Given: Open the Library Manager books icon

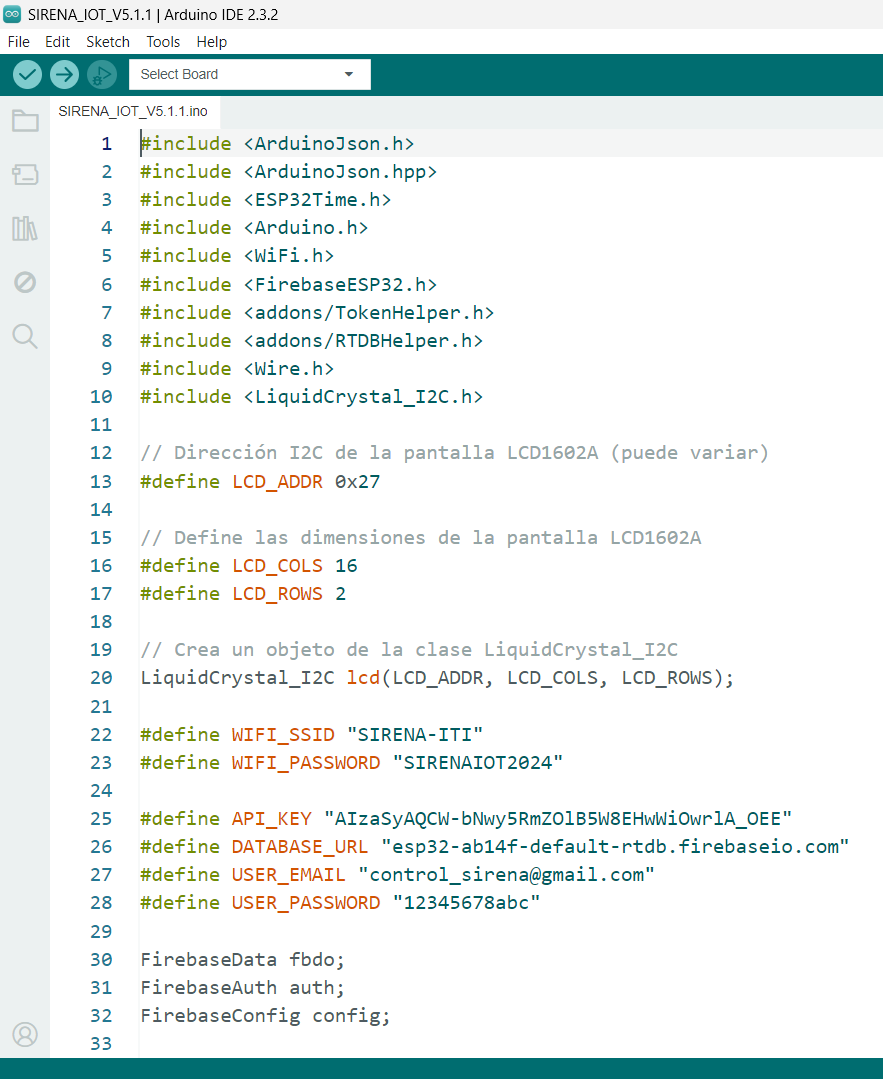Looking at the screenshot, I should [x=25, y=229].
